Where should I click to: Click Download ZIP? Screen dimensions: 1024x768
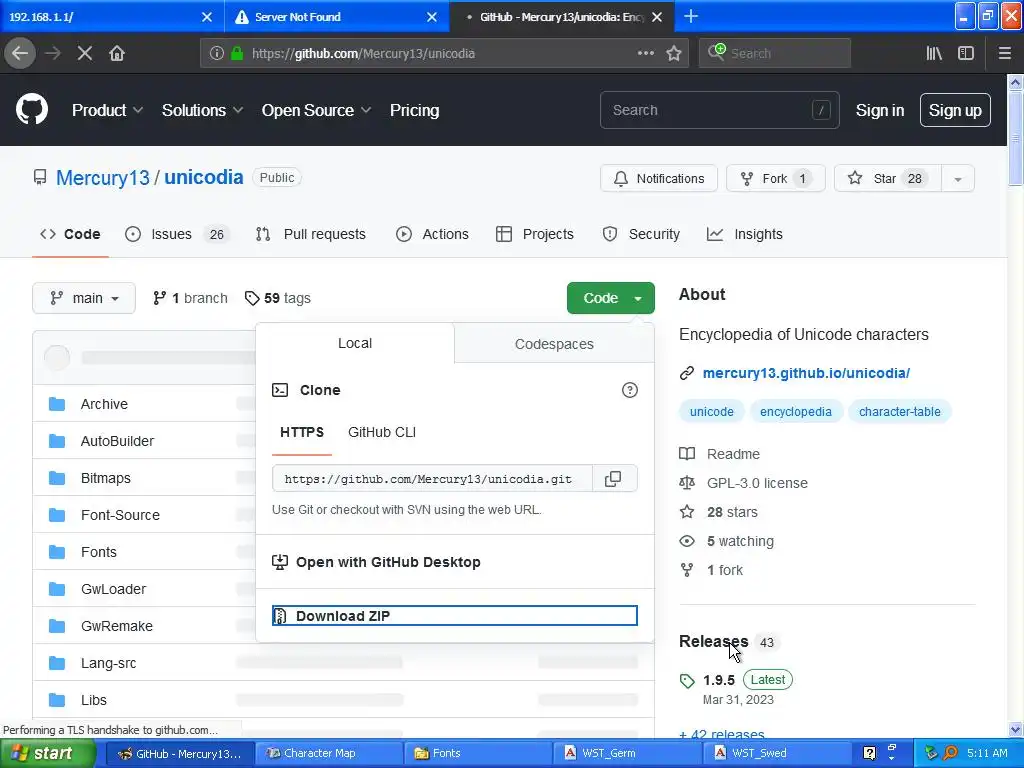pos(455,616)
